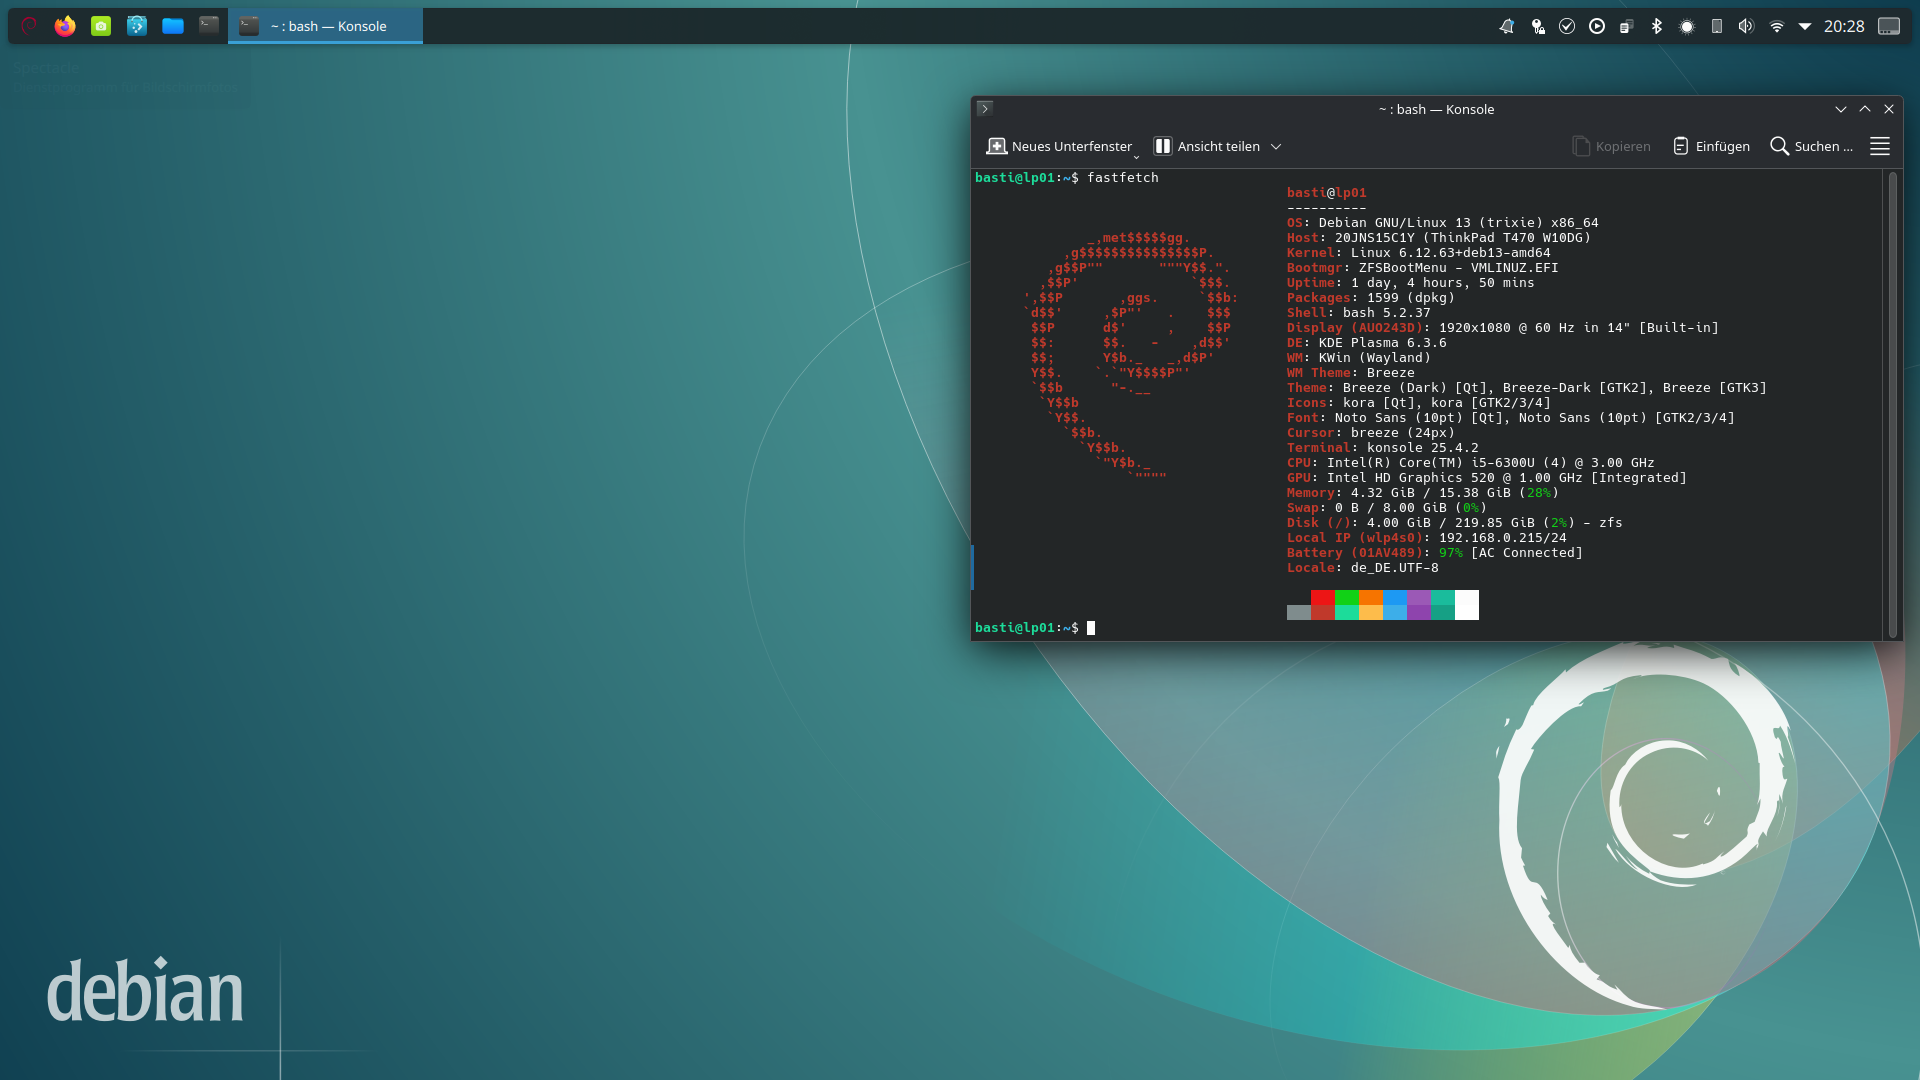
Task: Click the 'Locale: de_DE.UTF-8' line
Action: coord(1363,568)
